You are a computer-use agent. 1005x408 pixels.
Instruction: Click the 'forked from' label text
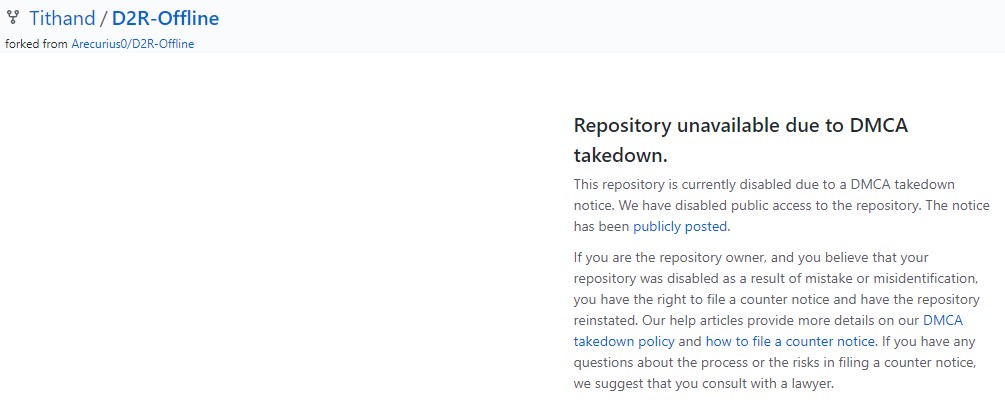pyautogui.click(x=36, y=44)
